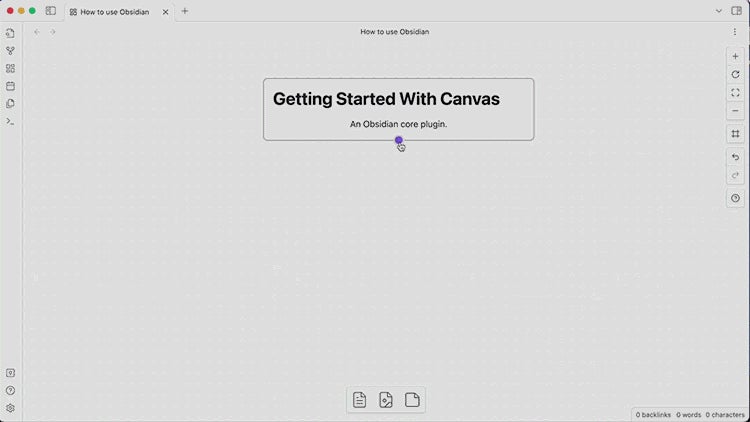Image resolution: width=750 pixels, height=422 pixels.
Task: Expand the tab list dropdown
Action: click(x=718, y=11)
